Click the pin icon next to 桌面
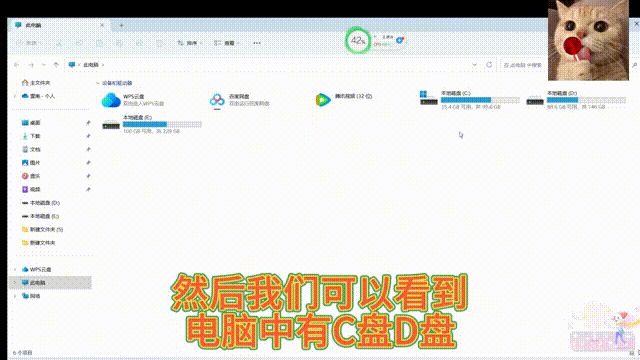 (88, 122)
